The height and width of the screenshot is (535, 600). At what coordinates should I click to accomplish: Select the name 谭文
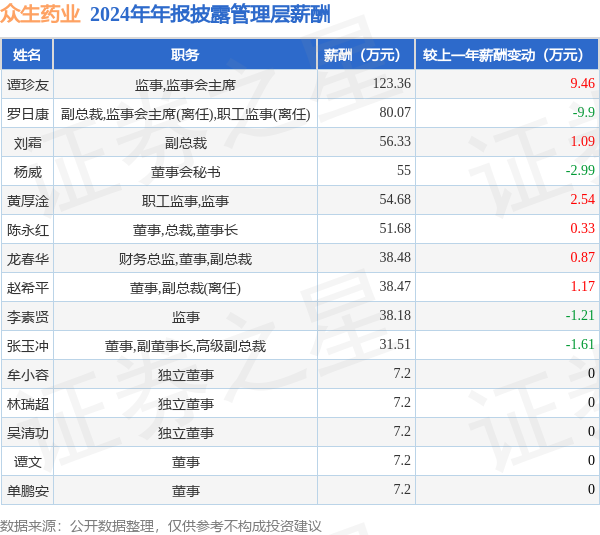[28, 462]
